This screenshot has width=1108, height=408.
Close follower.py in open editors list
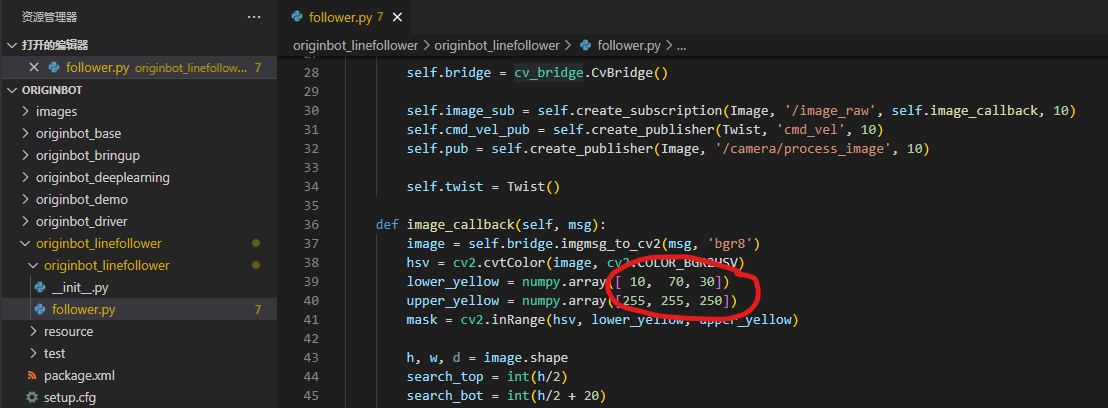(34, 67)
